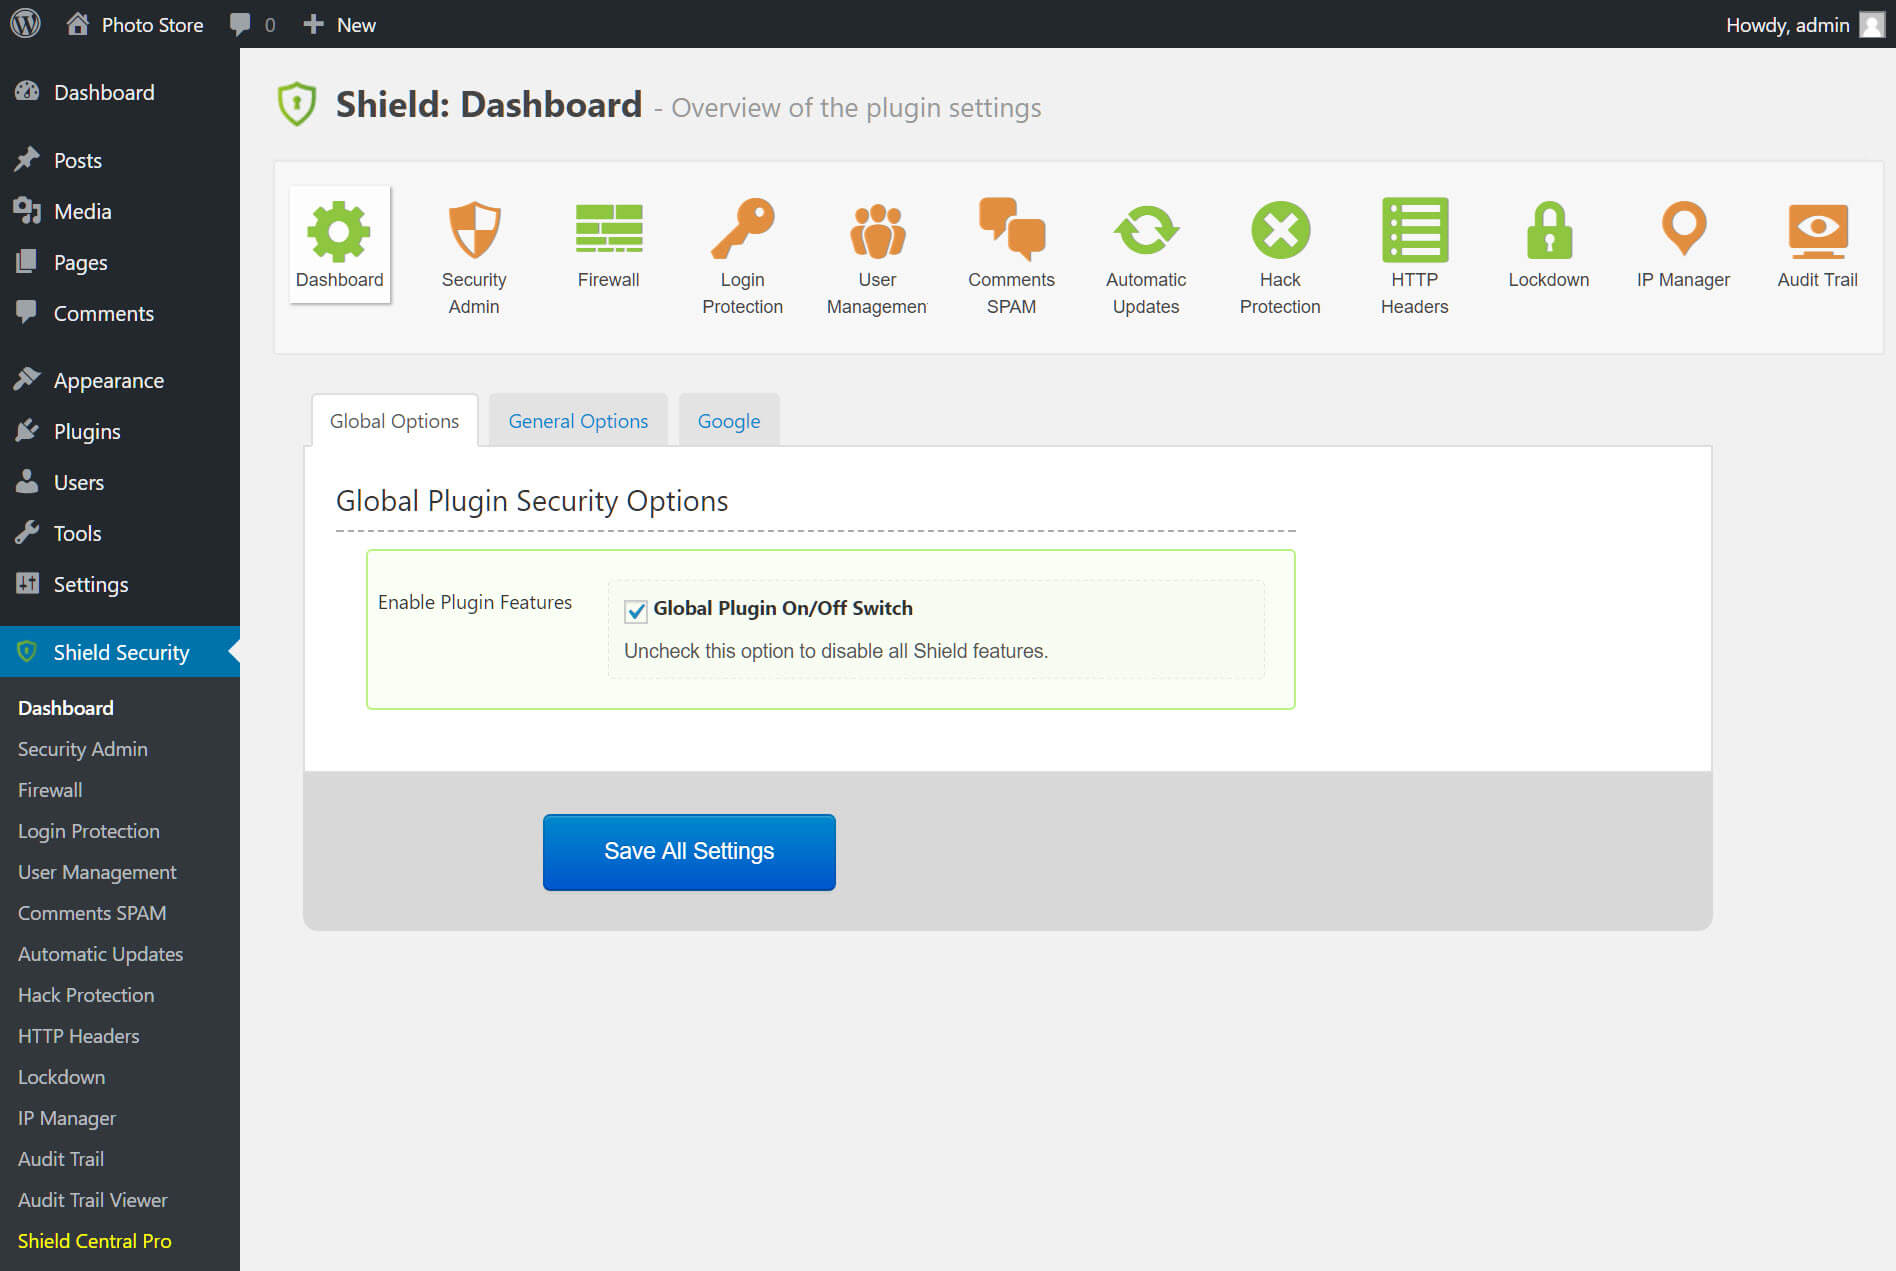Click the Media icon in sidebar
Viewport: 1896px width, 1271px height.
[x=27, y=211]
